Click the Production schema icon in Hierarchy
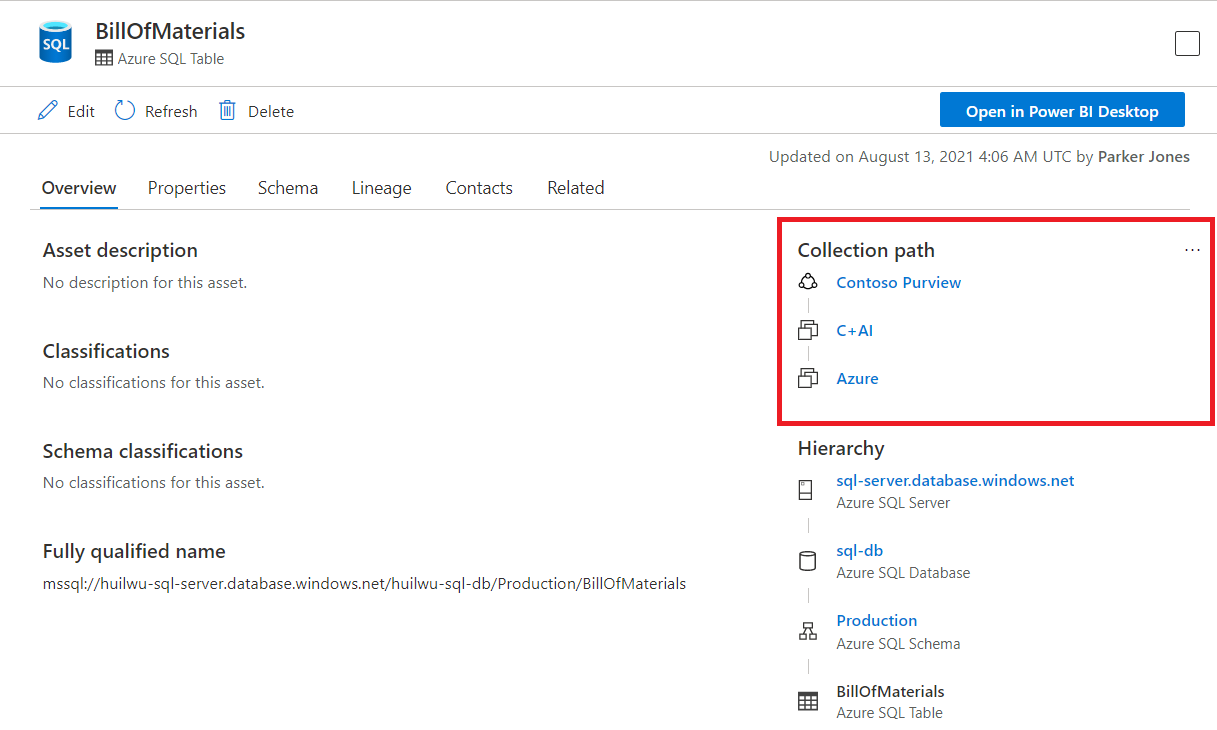 808,630
